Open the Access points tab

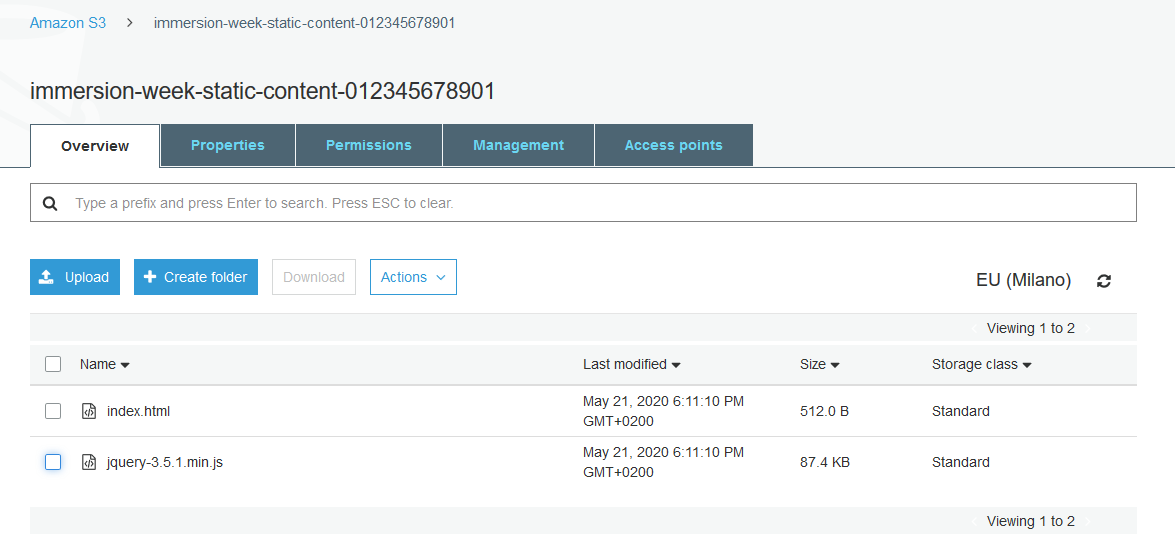(x=674, y=145)
